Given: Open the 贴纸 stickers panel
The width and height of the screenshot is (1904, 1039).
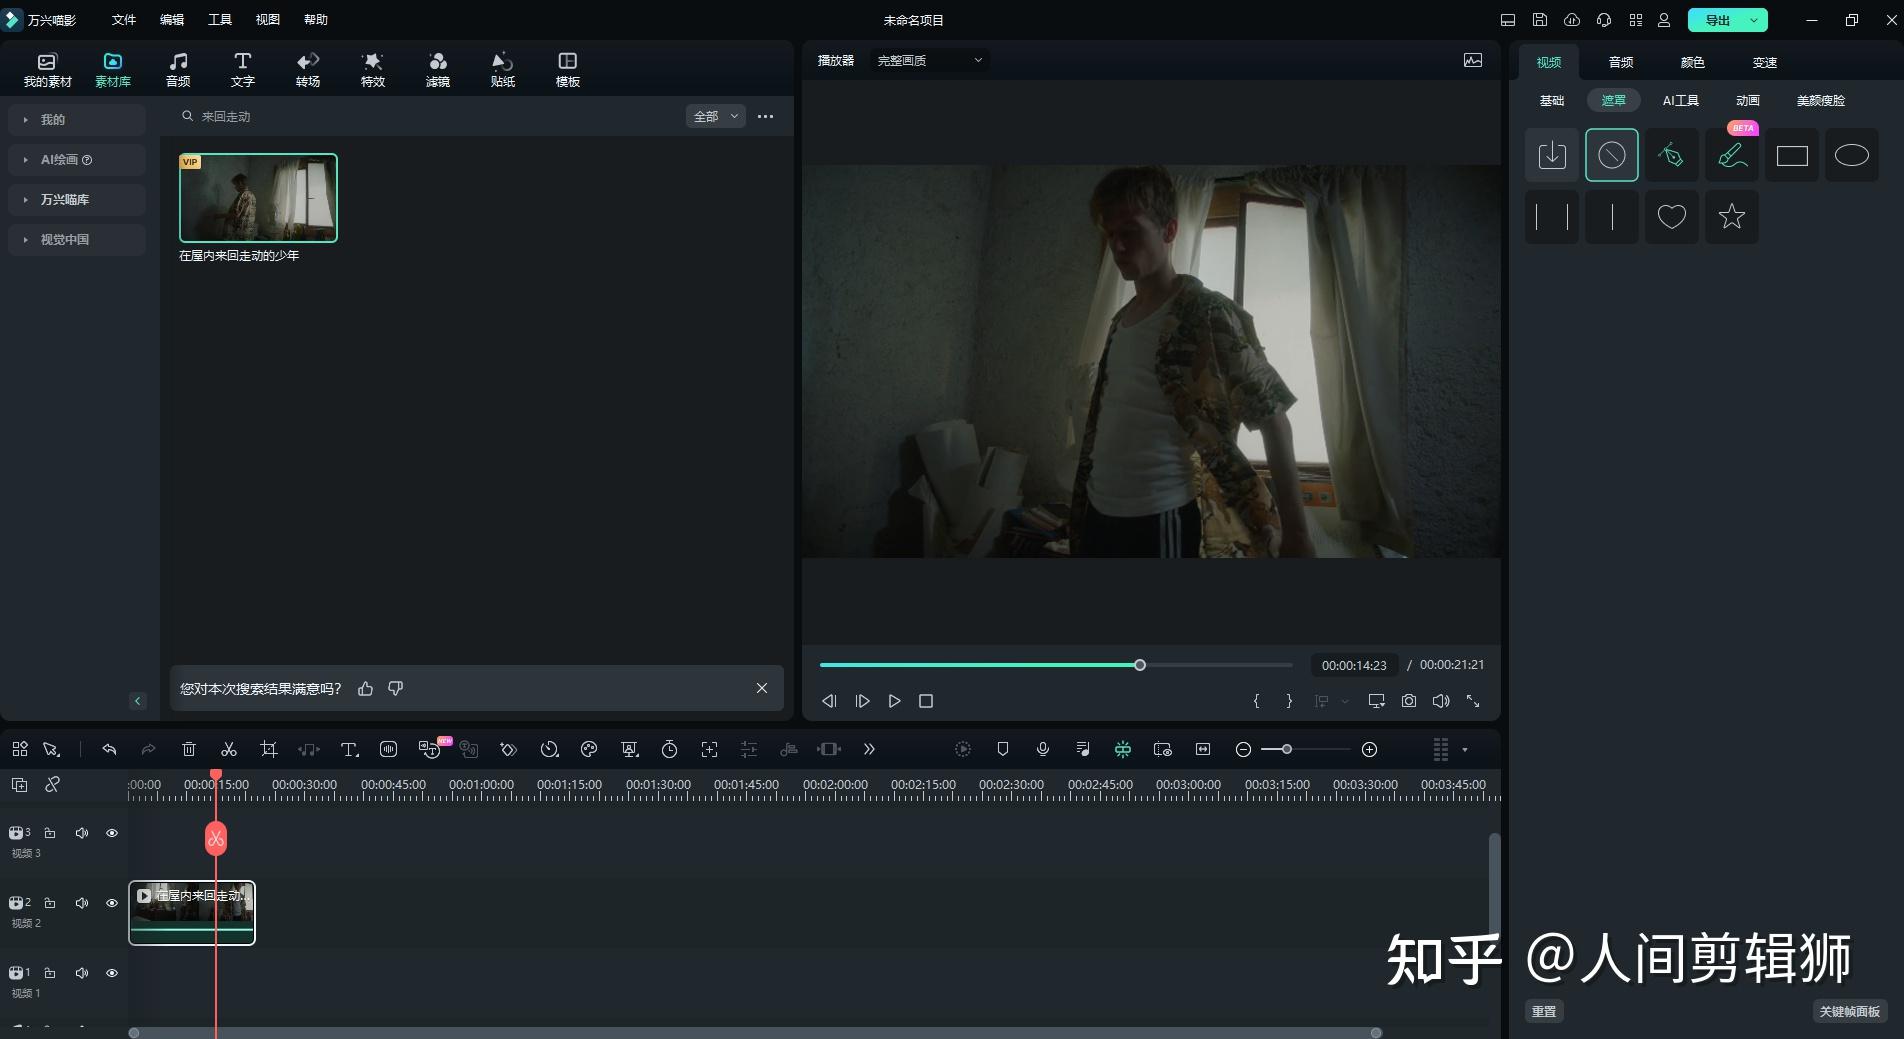Looking at the screenshot, I should pyautogui.click(x=503, y=70).
